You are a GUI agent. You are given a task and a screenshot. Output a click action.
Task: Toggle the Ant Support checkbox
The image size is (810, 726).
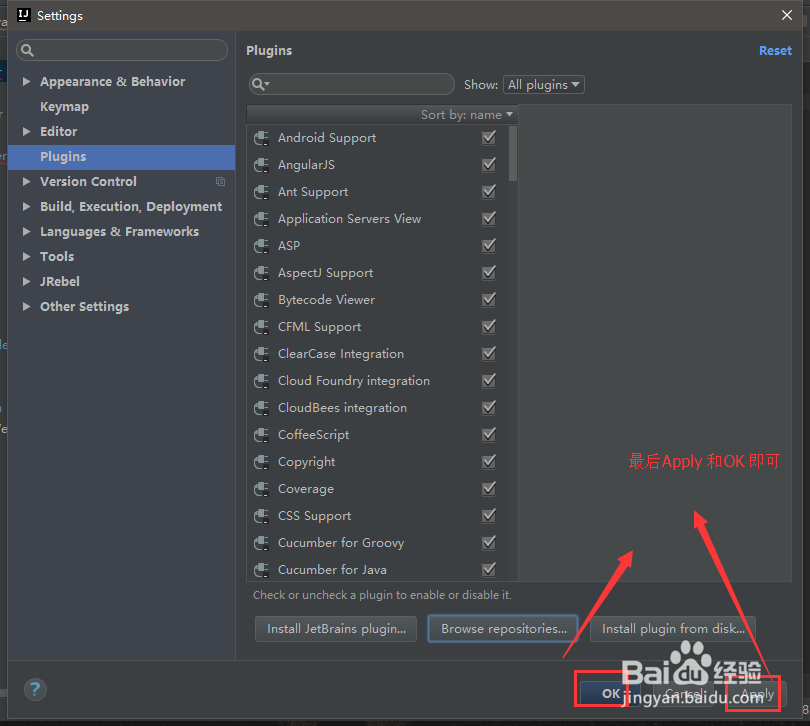point(489,191)
